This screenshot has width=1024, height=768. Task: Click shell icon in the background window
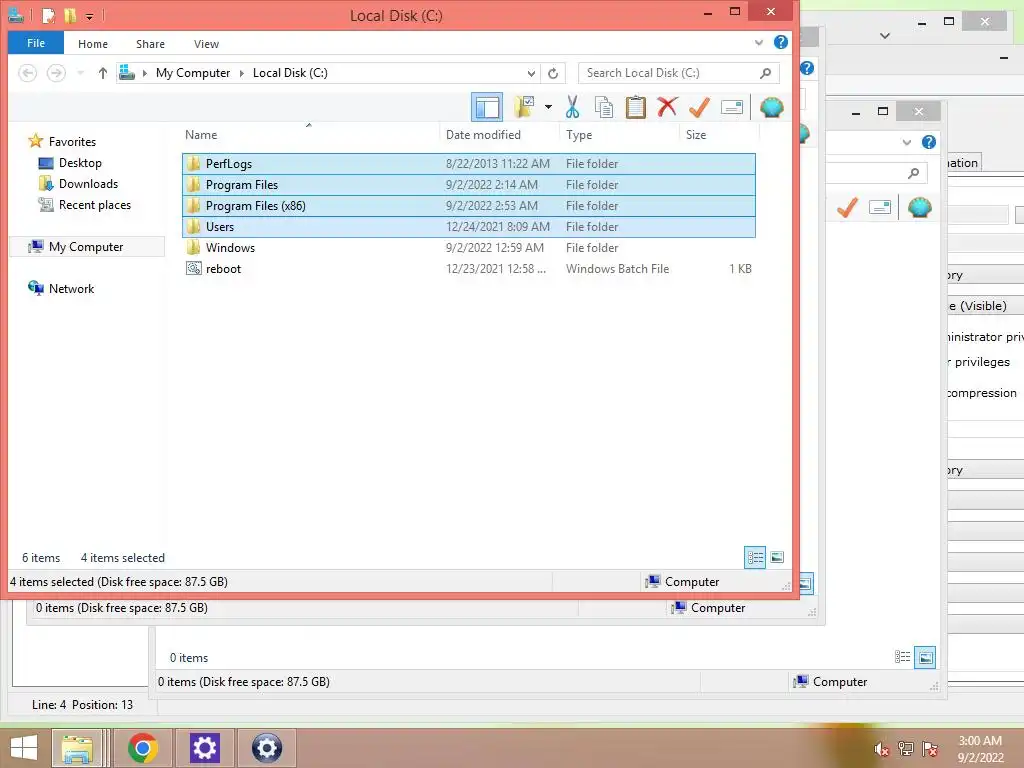click(x=920, y=208)
